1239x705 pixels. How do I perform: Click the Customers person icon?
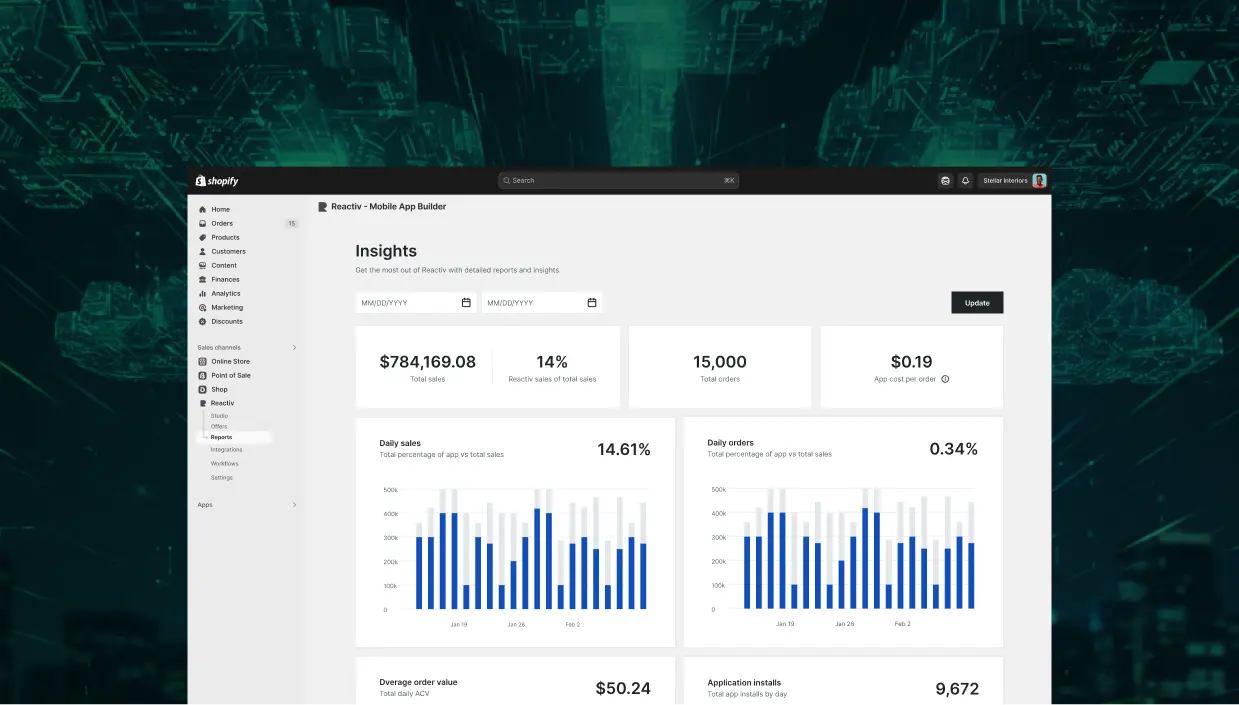pyautogui.click(x=203, y=252)
